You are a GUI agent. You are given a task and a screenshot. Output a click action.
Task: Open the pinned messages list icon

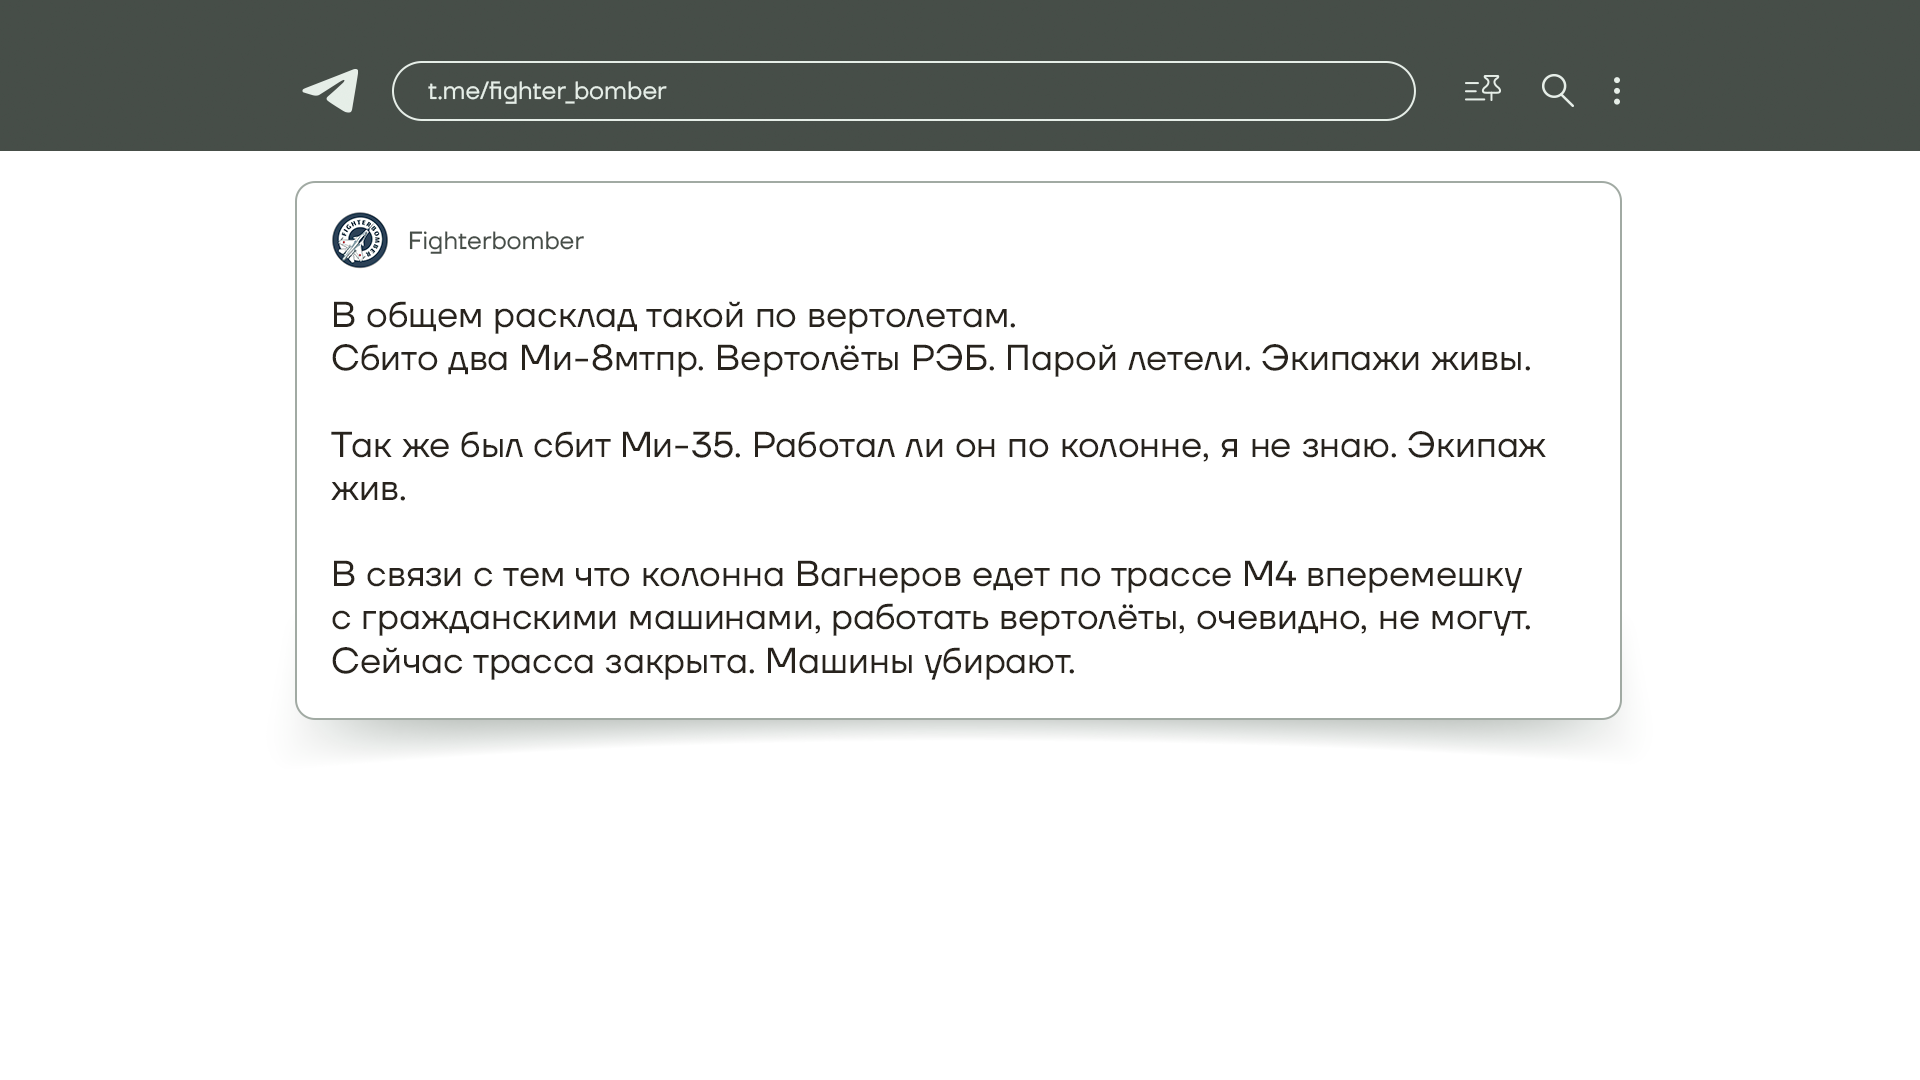1482,90
